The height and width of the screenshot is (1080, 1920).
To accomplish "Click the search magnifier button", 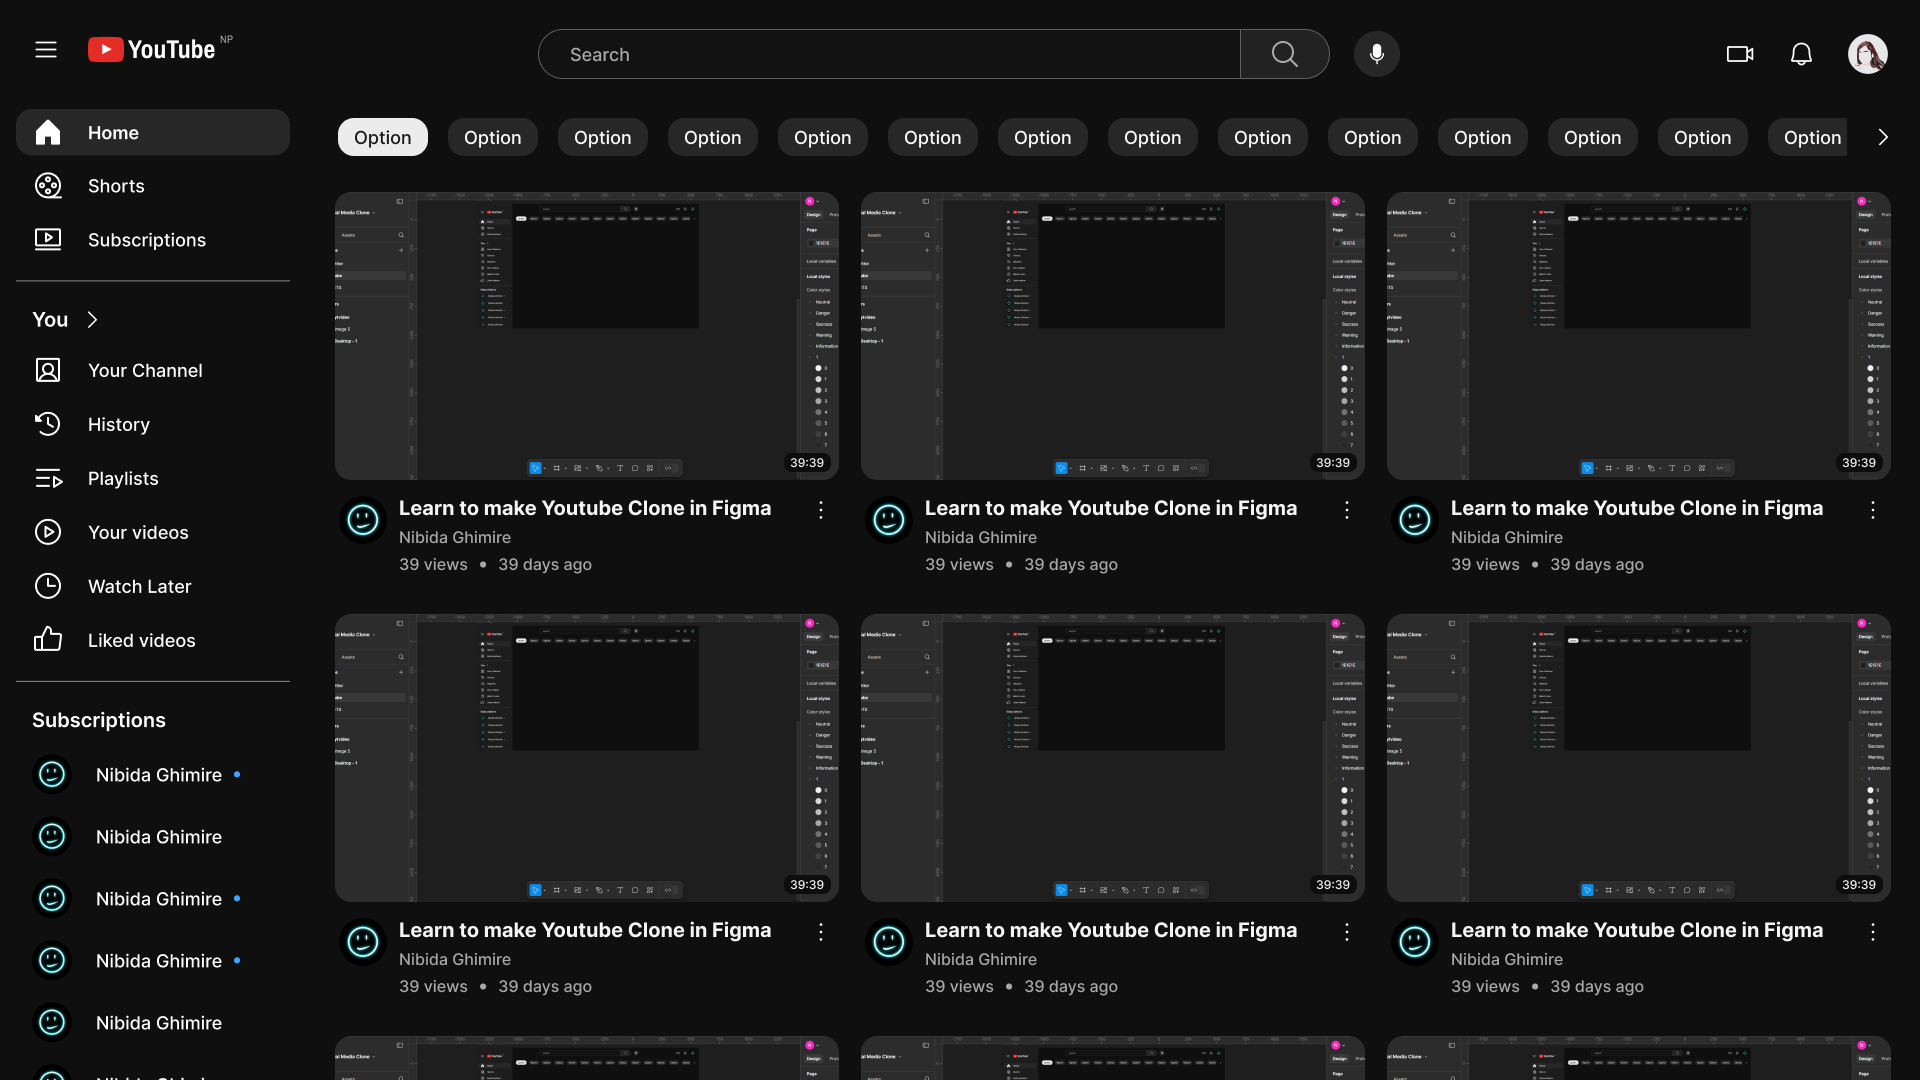I will click(1284, 54).
